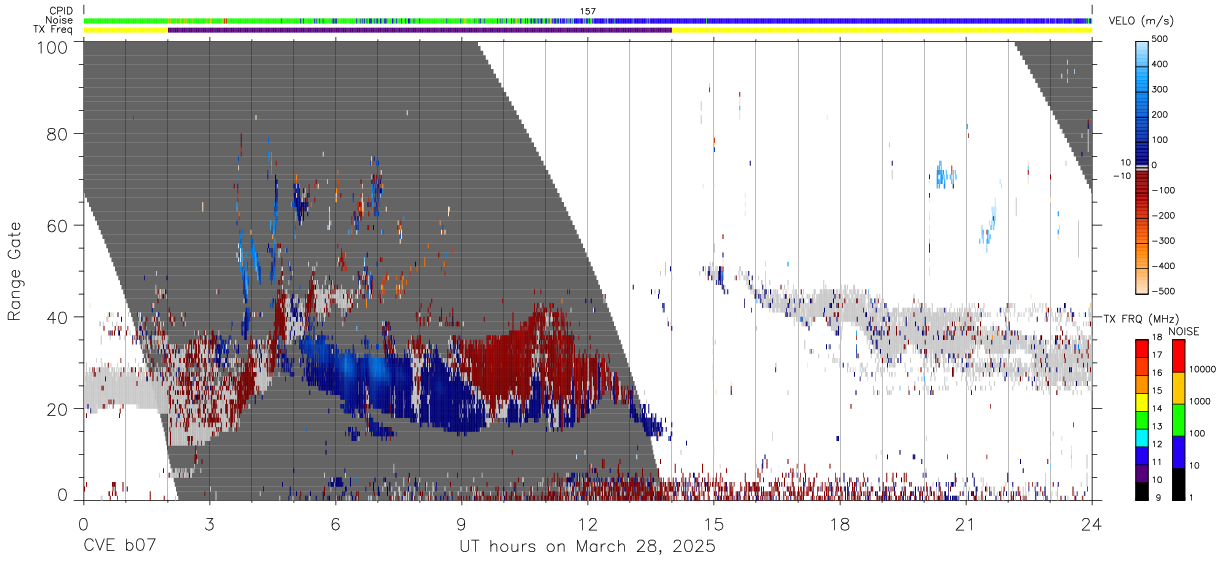This screenshot has height=567, width=1228.
Task: Click the red top segment of NOISE colorbar
Action: [x=1177, y=355]
